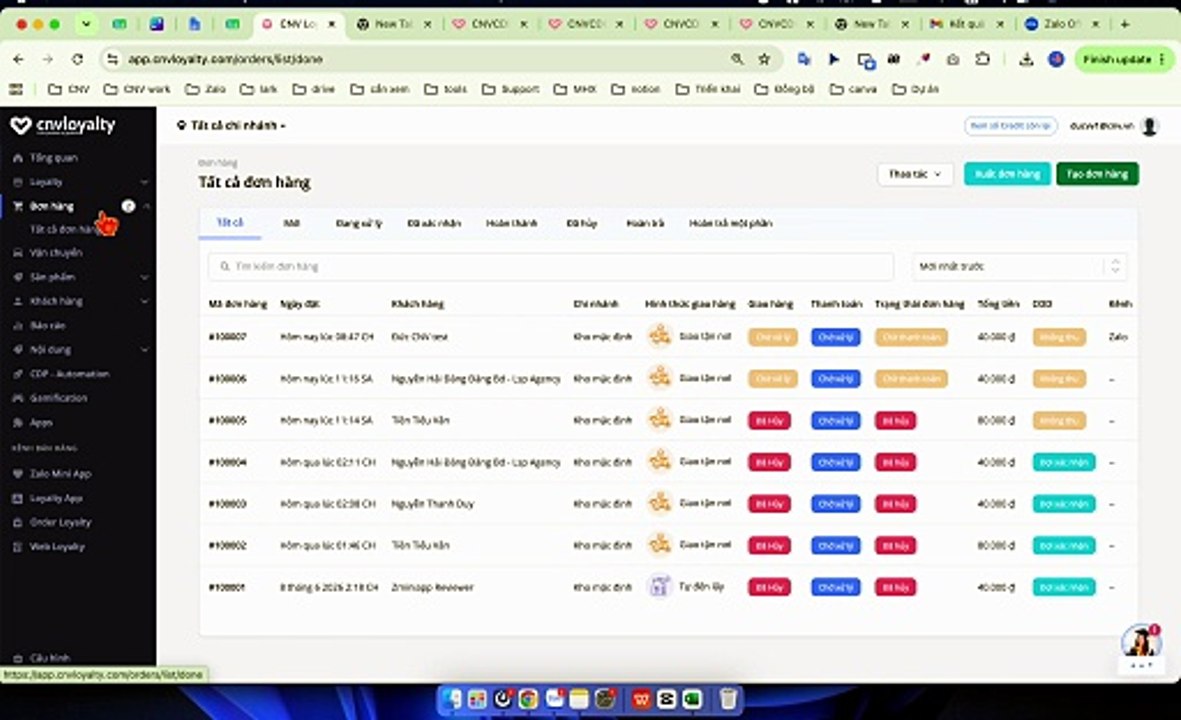
Task: Click customer Zminiapp Reviewer
Action: coord(432,587)
